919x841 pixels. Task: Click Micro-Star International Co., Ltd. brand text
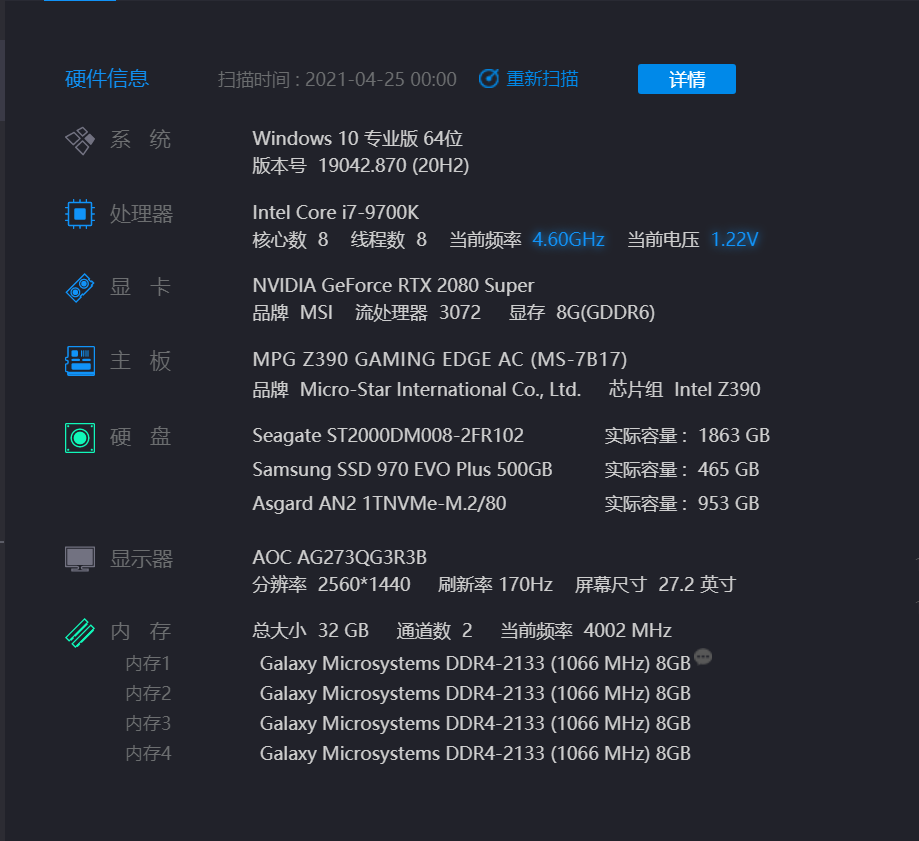tap(440, 390)
